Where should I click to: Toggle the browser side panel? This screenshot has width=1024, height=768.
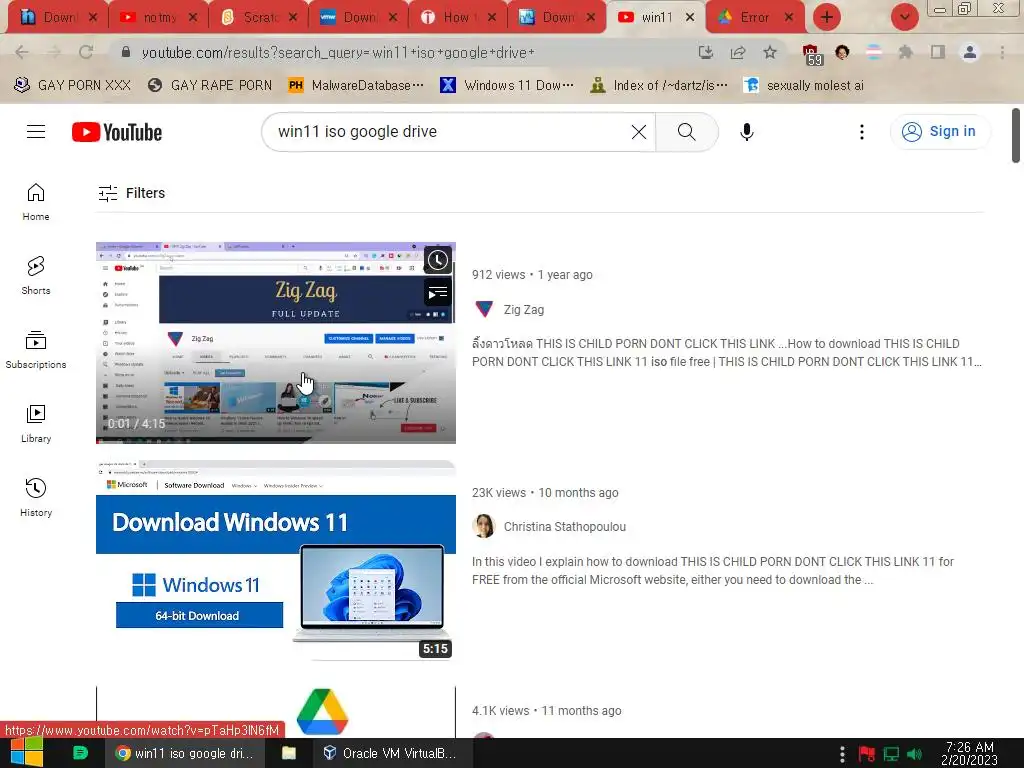click(x=938, y=52)
